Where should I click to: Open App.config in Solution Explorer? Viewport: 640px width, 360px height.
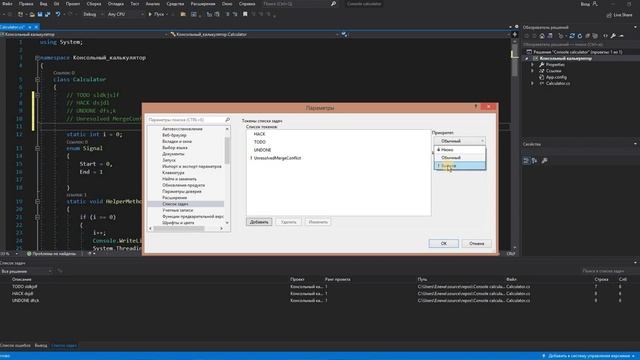coord(556,77)
